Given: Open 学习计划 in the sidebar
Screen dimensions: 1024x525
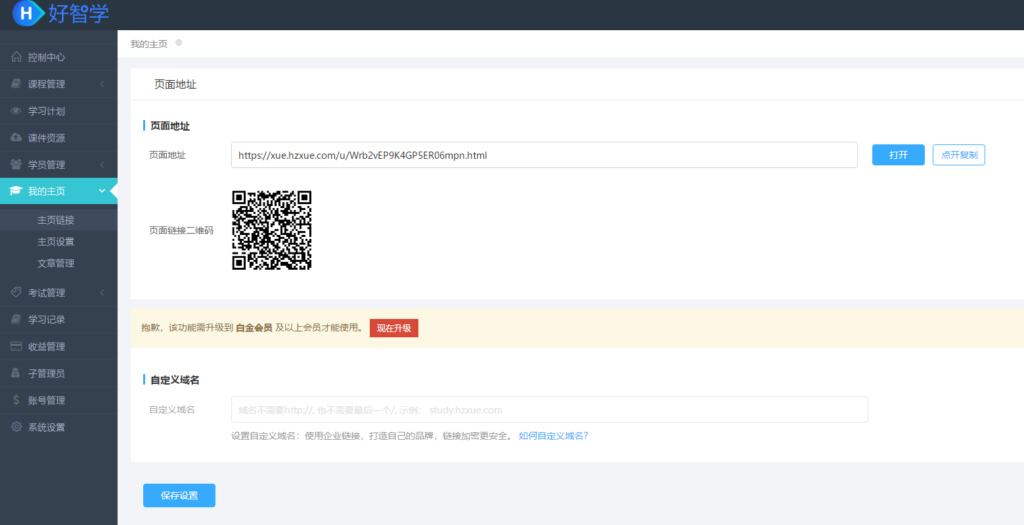Looking at the screenshot, I should pyautogui.click(x=59, y=111).
